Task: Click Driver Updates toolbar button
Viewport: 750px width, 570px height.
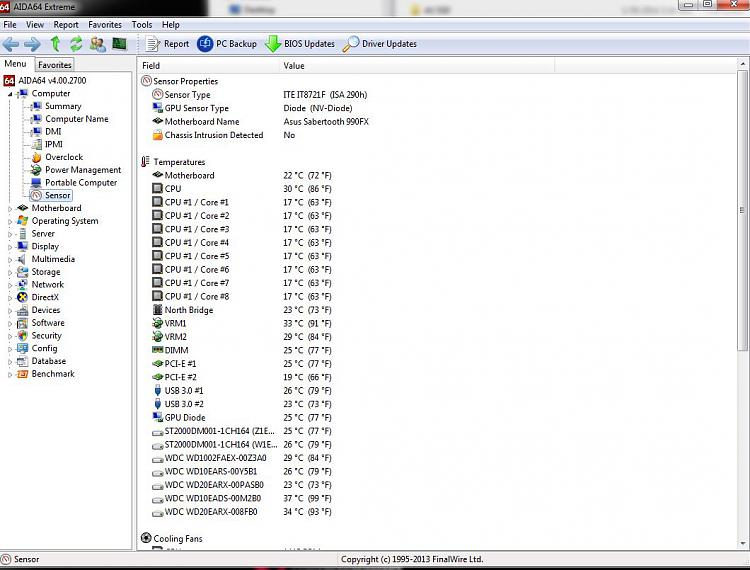Action: coord(380,44)
